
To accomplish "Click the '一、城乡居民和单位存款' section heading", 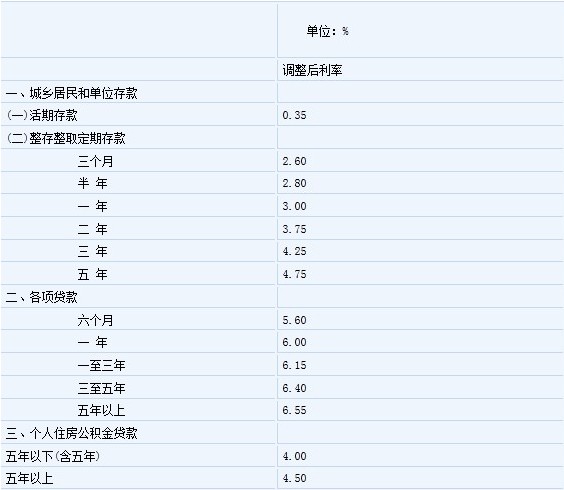I will coord(72,93).
